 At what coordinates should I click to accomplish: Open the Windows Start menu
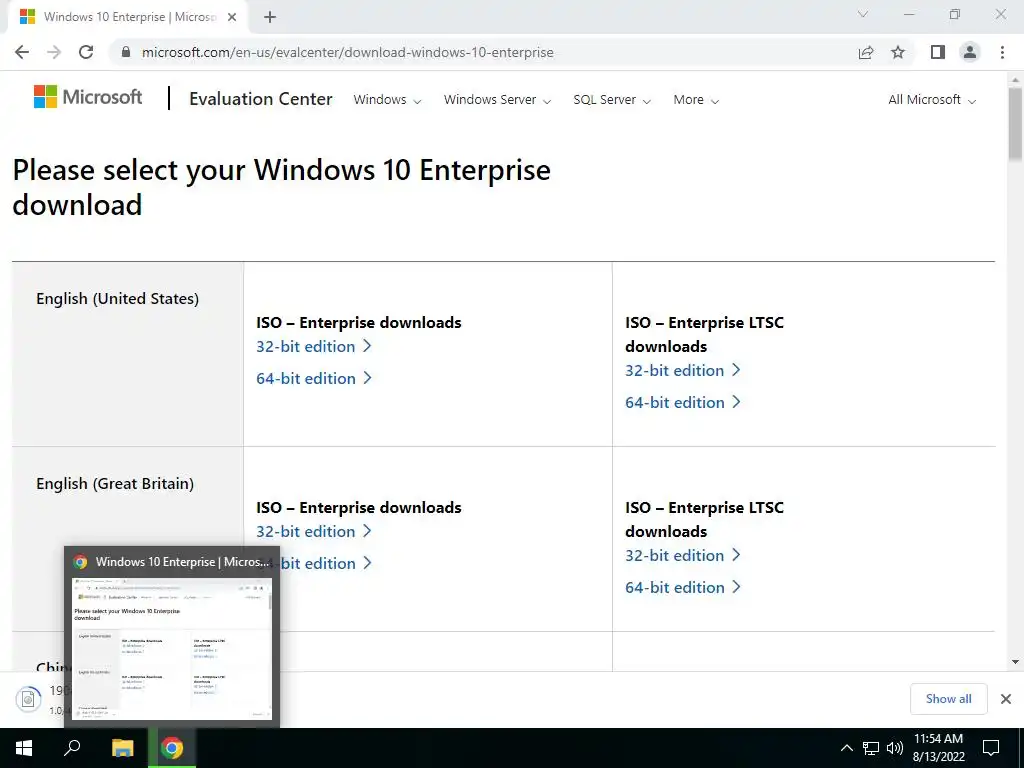coord(24,748)
